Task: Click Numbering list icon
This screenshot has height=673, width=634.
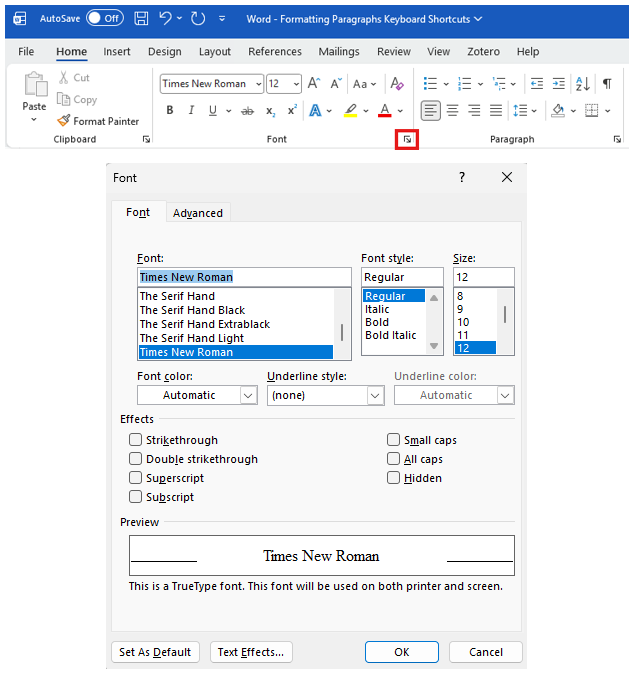Action: click(464, 83)
